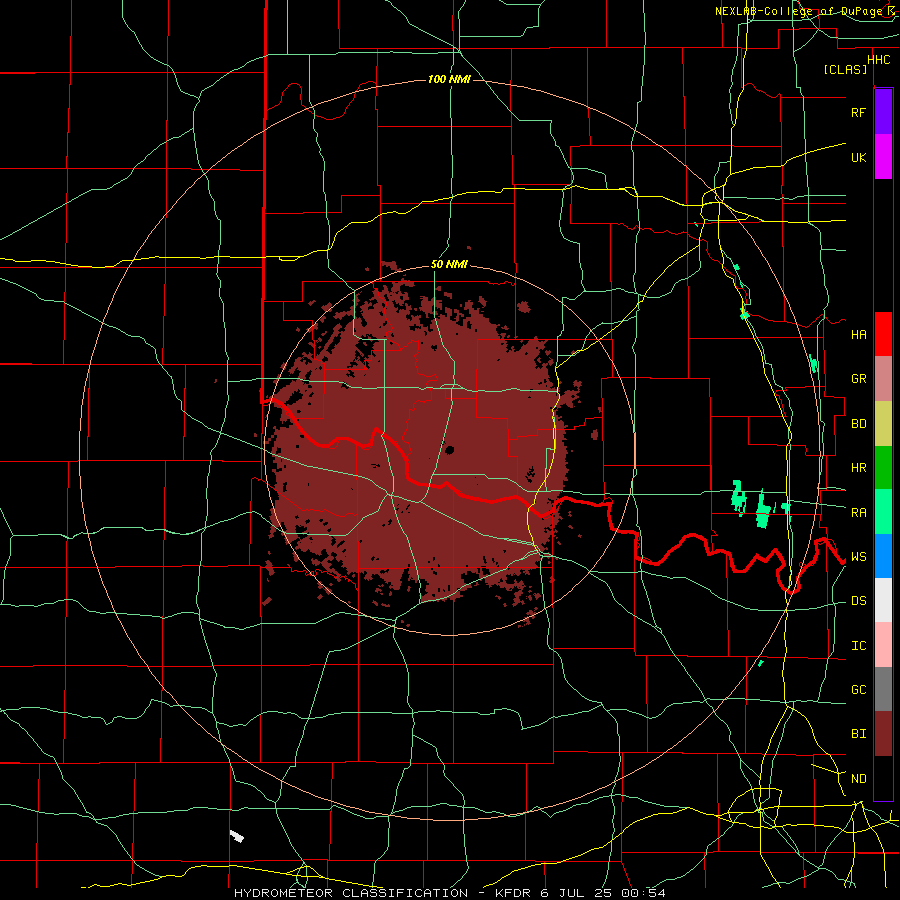The image size is (900, 900).
Task: Click the red HA hail color swatch
Action: (883, 334)
